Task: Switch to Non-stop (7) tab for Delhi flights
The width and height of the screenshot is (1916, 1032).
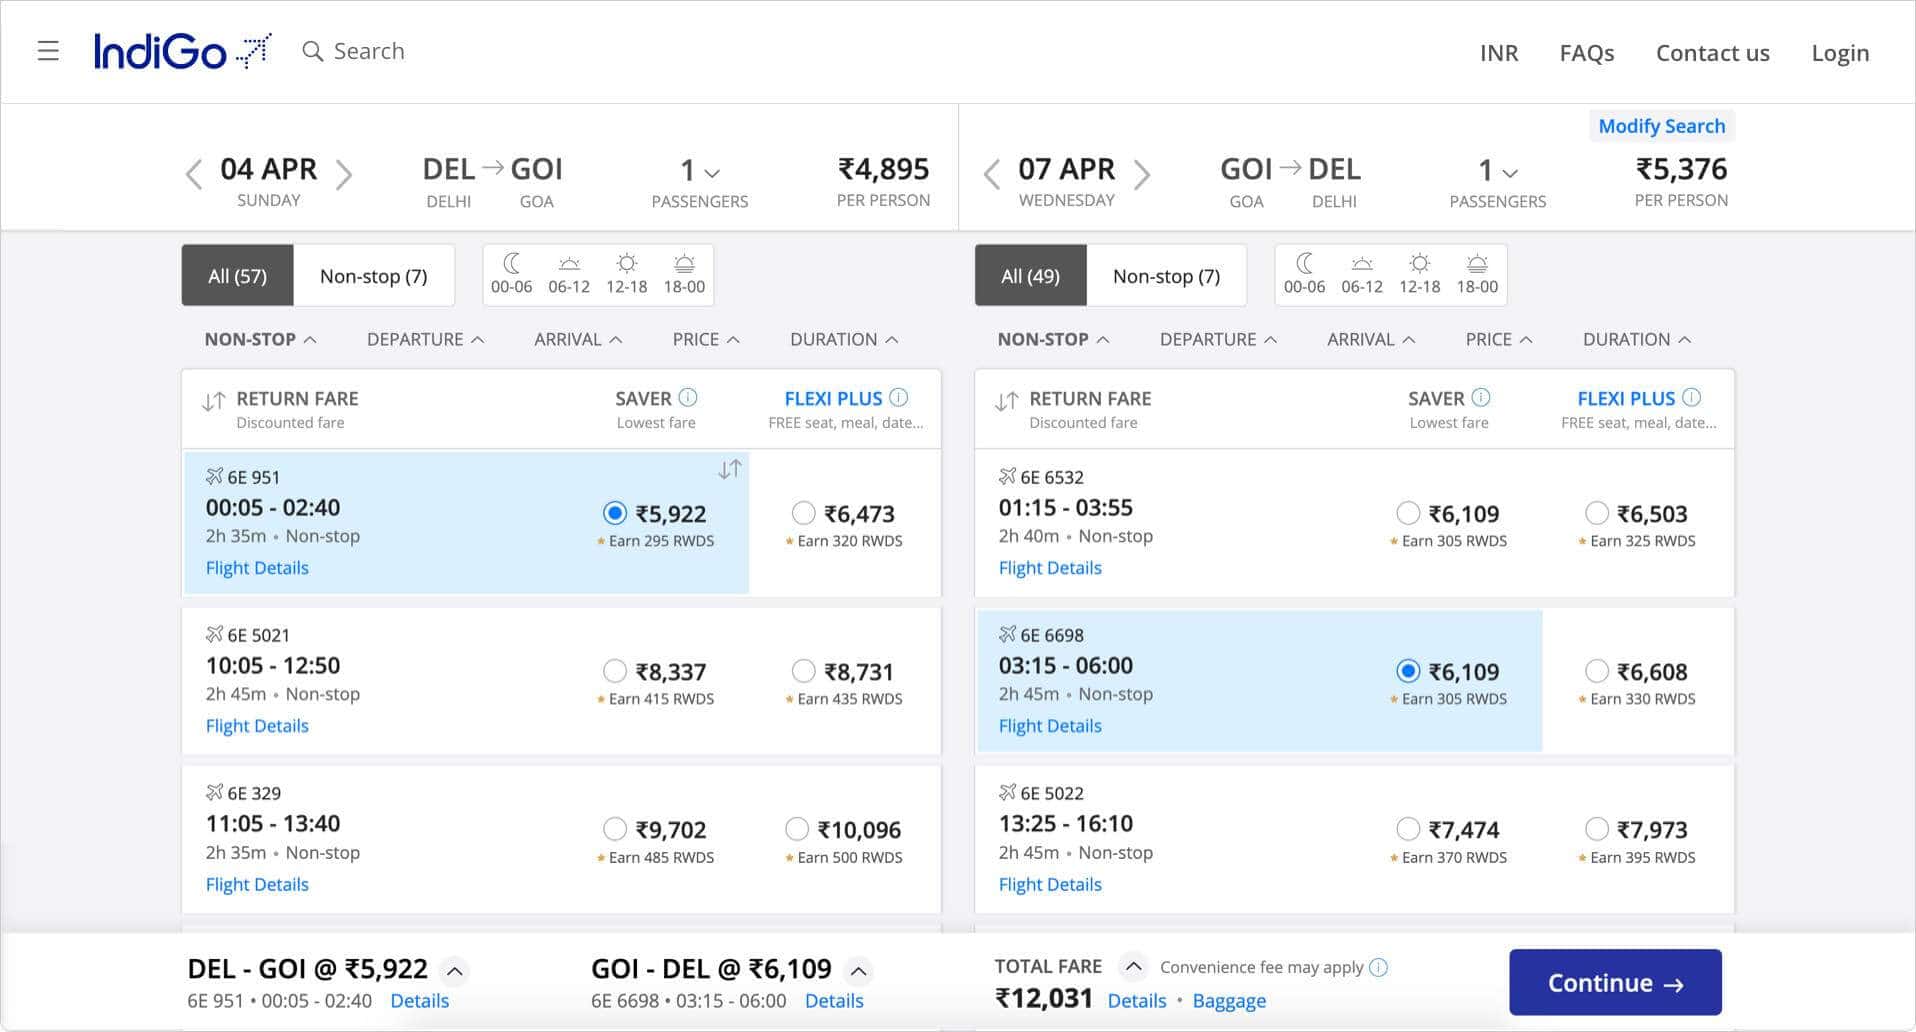Action: (372, 275)
